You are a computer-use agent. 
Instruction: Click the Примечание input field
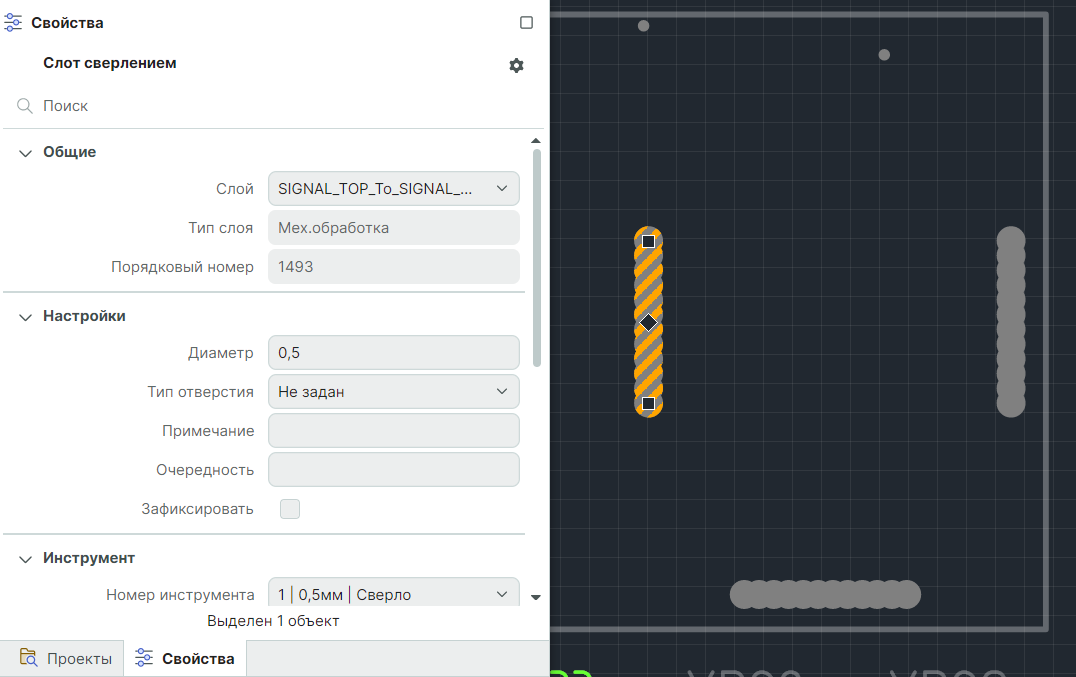coord(394,431)
